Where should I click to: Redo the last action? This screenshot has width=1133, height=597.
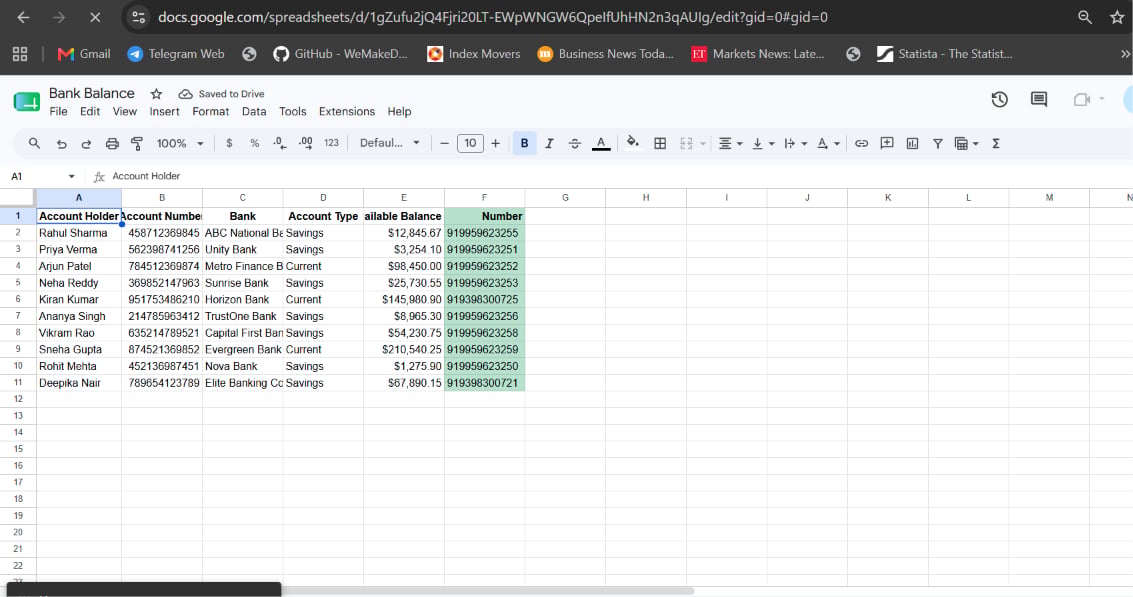click(86, 144)
